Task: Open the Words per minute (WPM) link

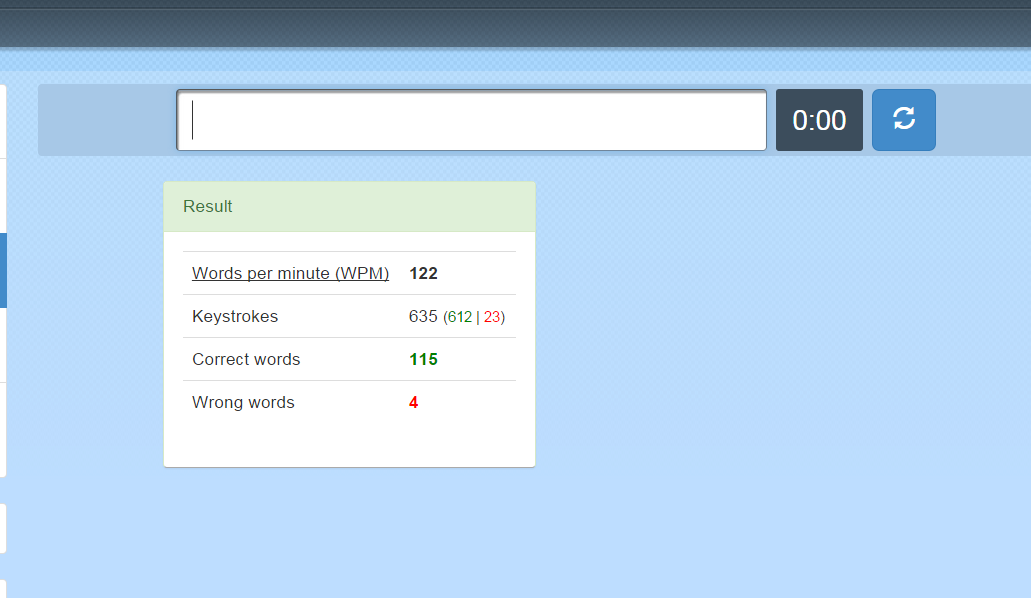Action: coord(290,273)
